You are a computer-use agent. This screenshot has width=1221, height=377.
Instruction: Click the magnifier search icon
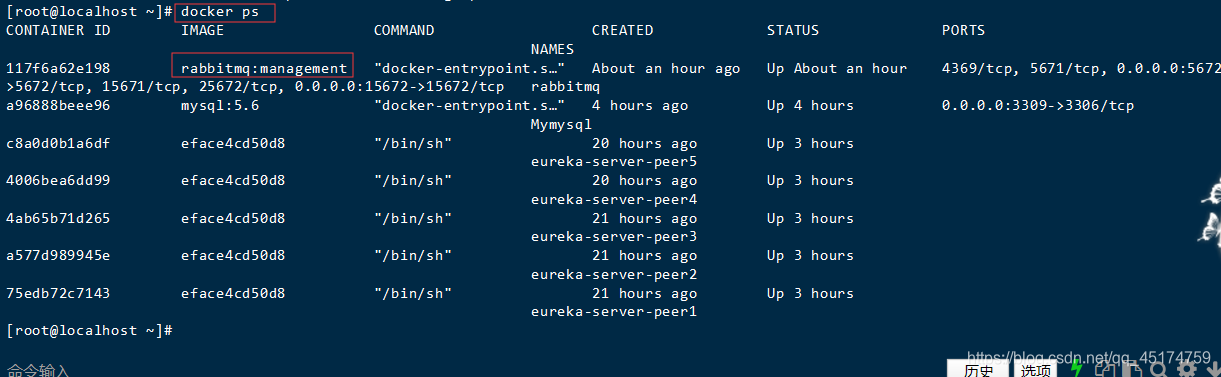pos(1159,369)
